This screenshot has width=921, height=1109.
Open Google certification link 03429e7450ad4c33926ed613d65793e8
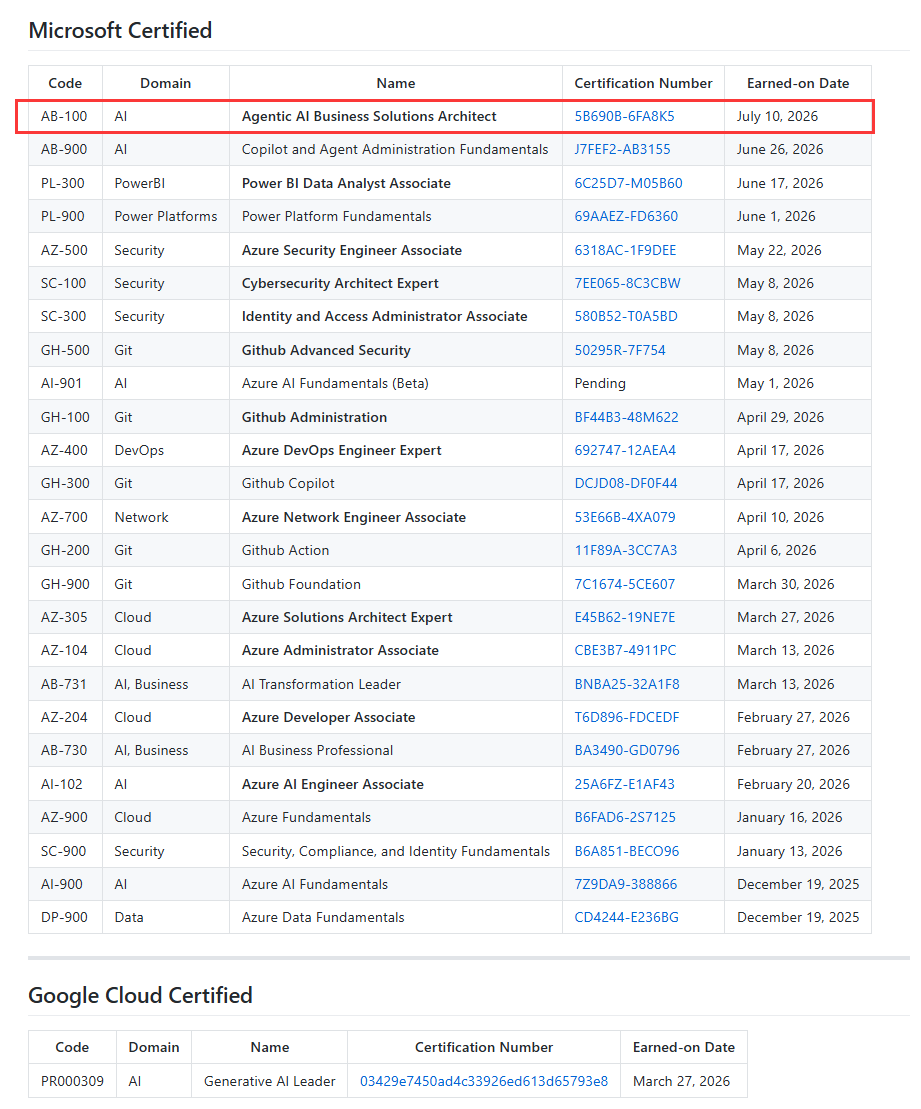tap(484, 1081)
